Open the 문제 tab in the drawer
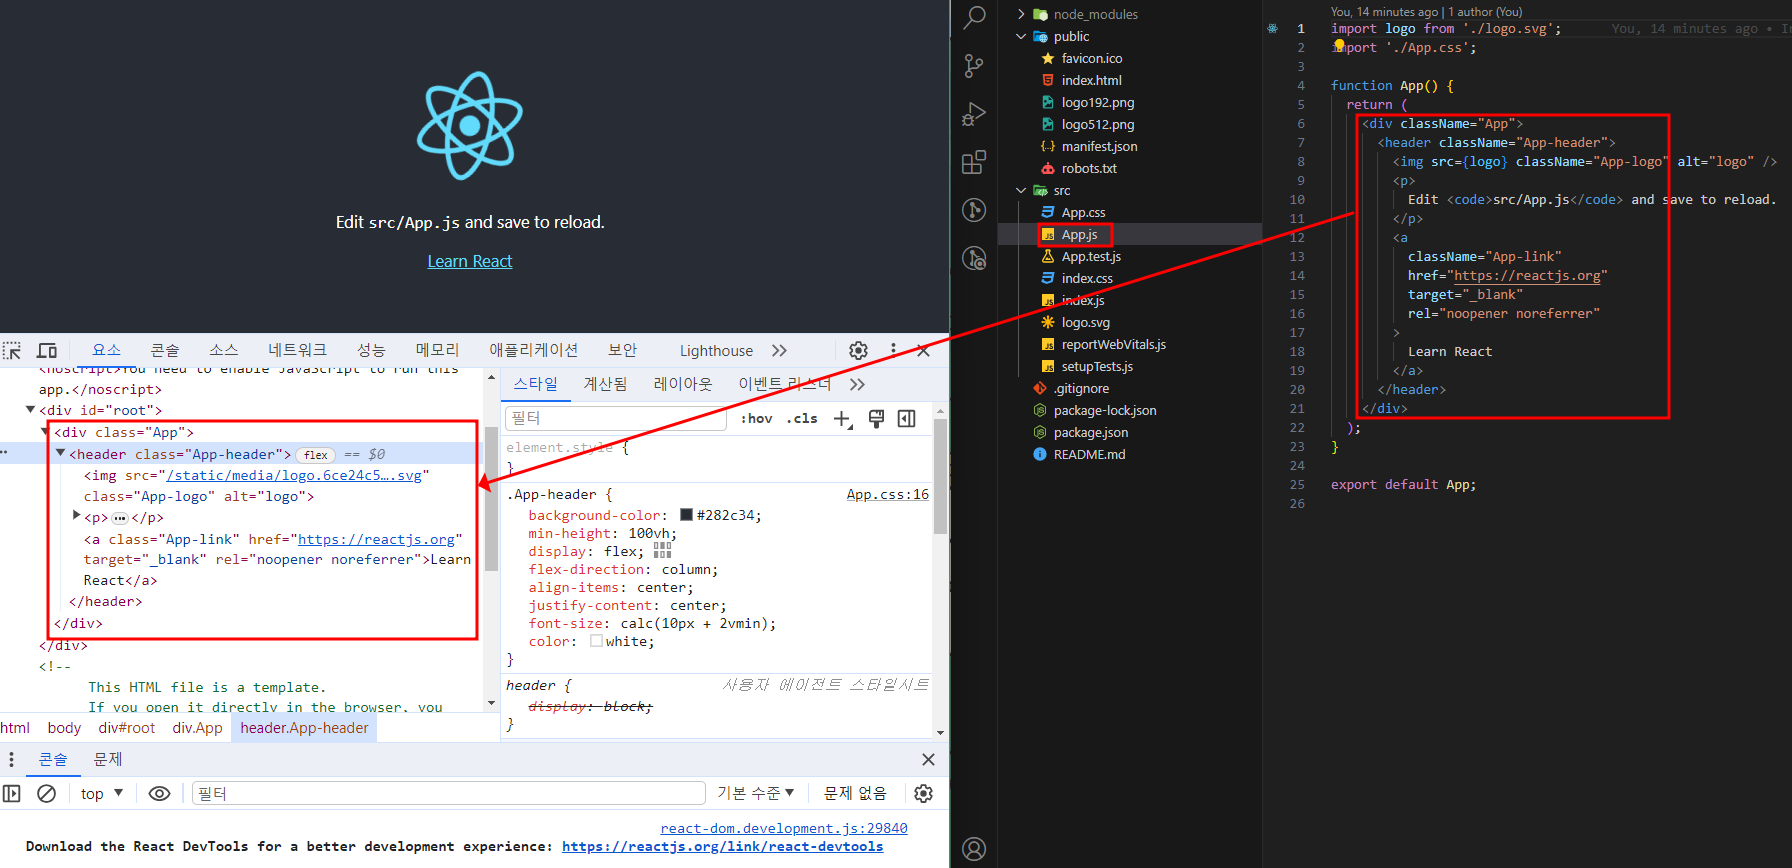1792x868 pixels. tap(108, 759)
